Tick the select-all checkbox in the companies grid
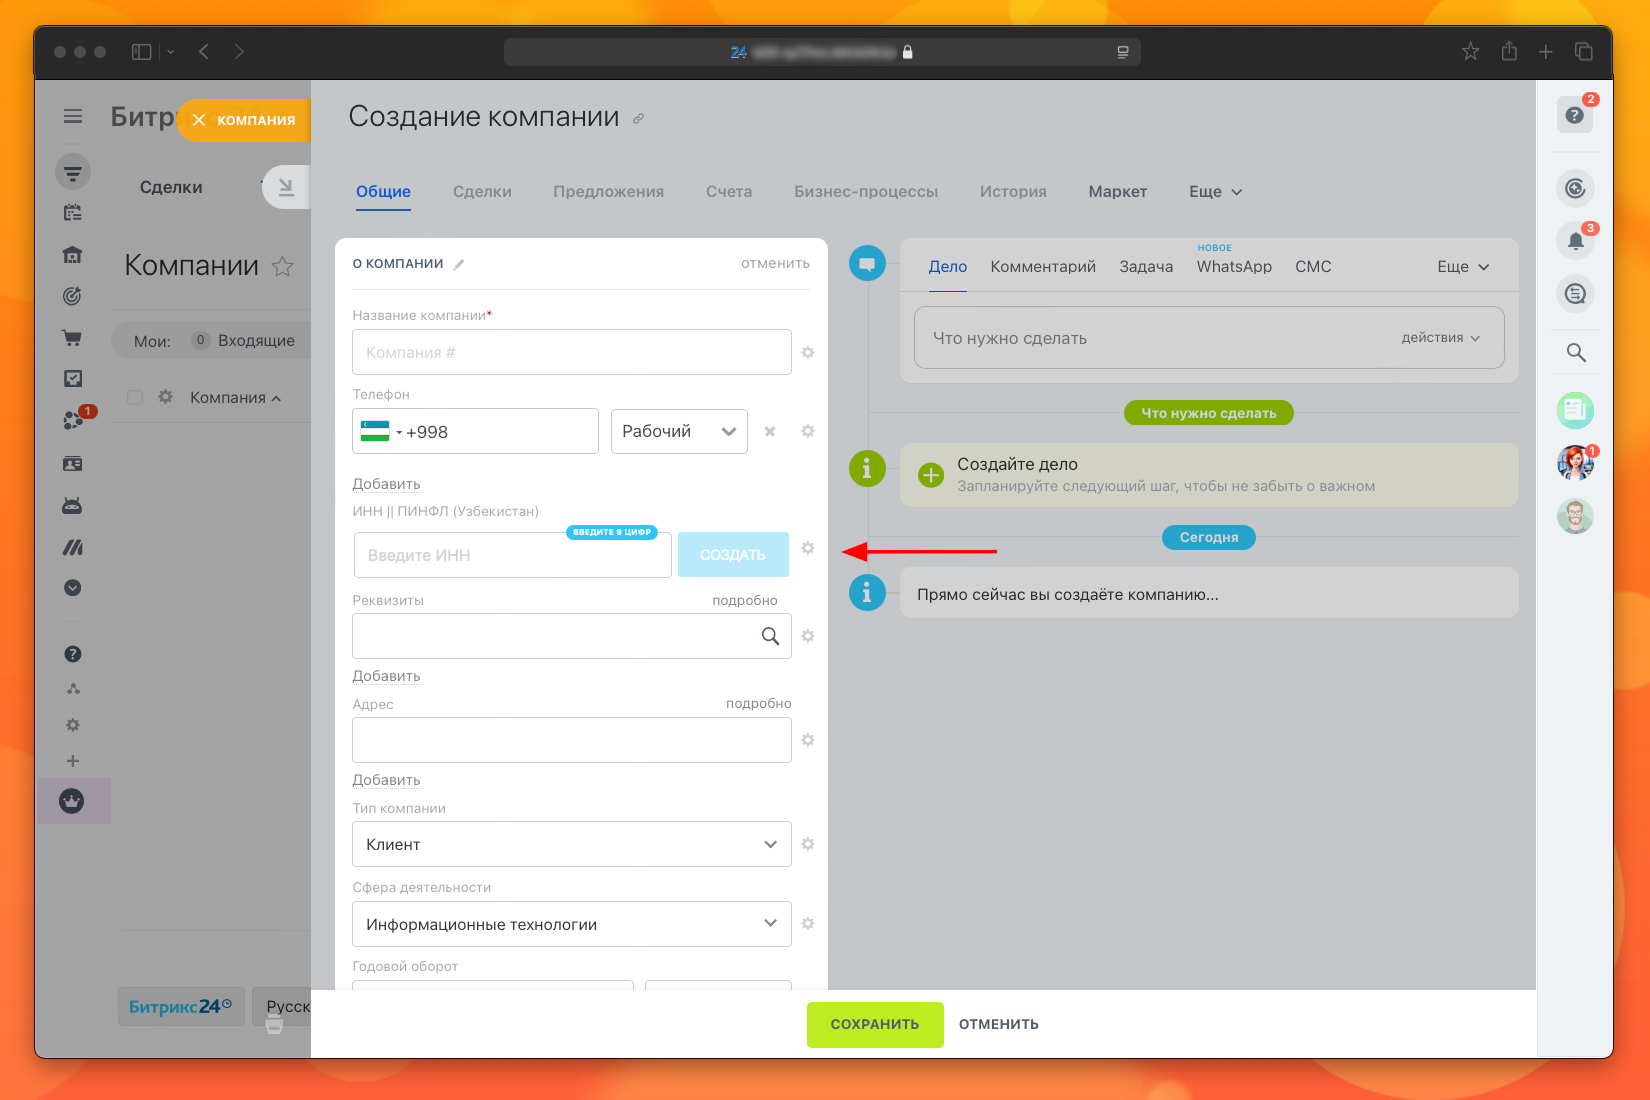The image size is (1650, 1100). click(135, 397)
